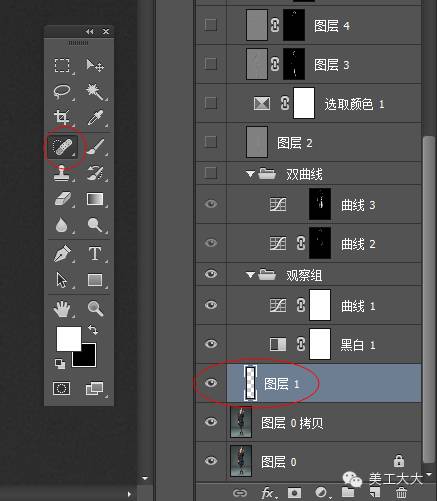The image size is (437, 501).
Task: Select the 选取颜色 1 adjustment layer
Action: tap(309, 103)
